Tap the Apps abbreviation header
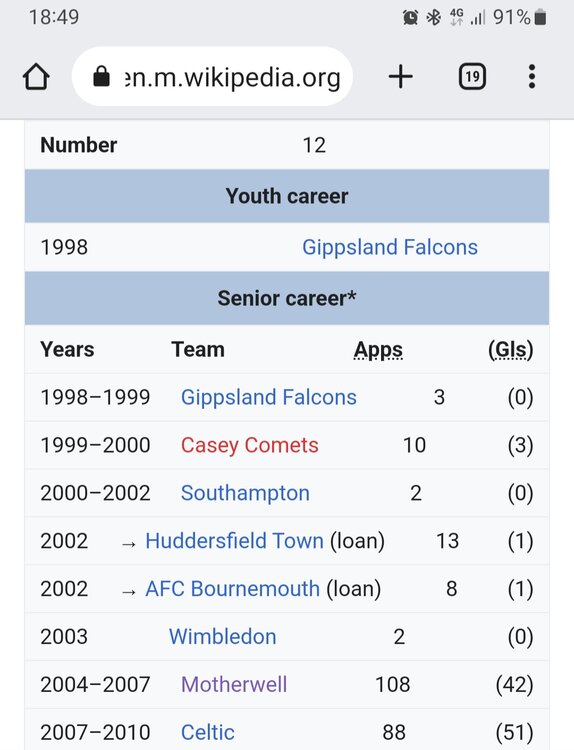 378,350
